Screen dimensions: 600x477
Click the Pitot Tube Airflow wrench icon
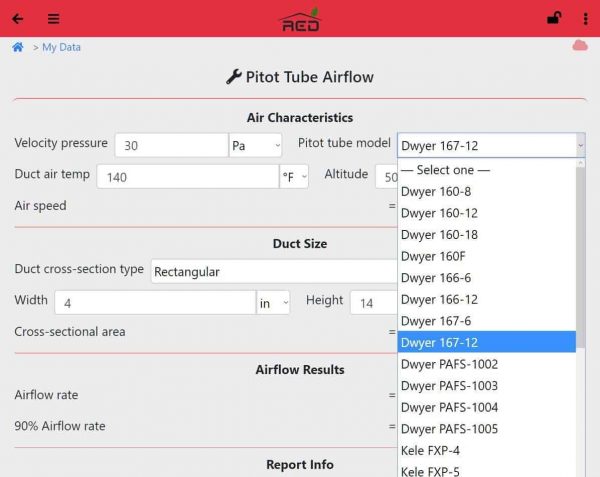233,77
